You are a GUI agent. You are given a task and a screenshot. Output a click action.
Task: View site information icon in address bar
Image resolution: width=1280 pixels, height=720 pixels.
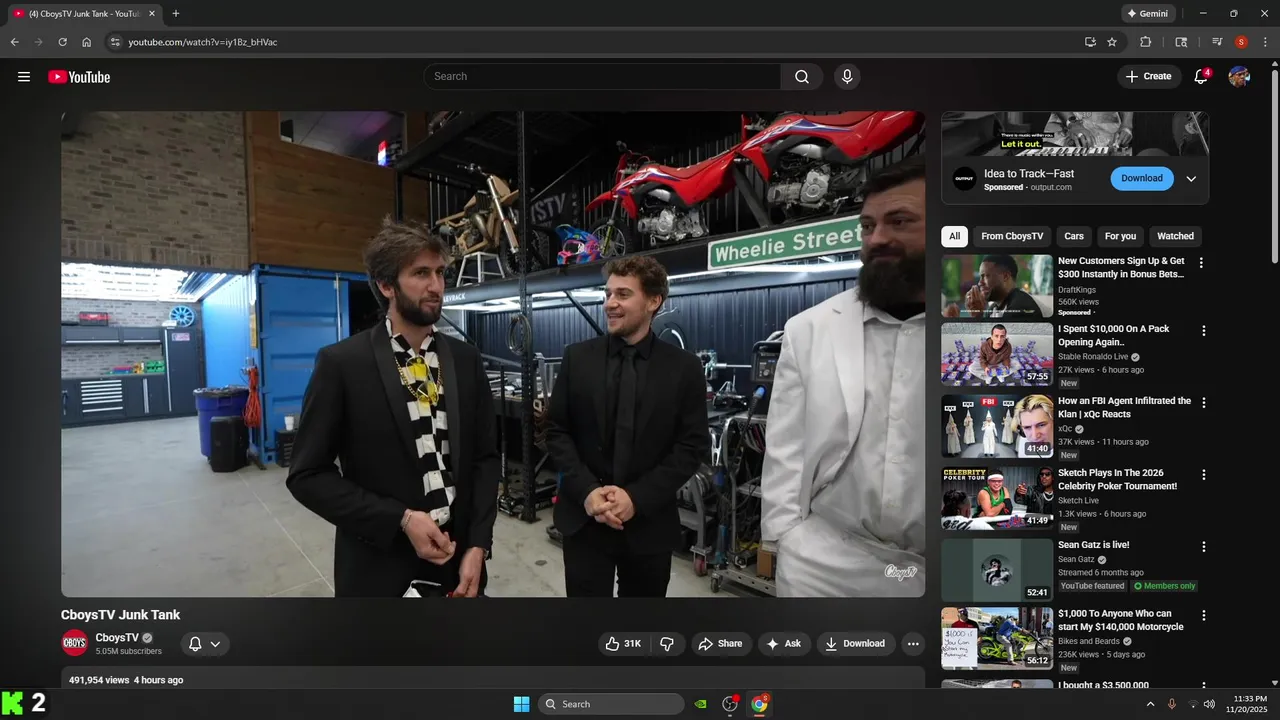pyautogui.click(x=115, y=42)
